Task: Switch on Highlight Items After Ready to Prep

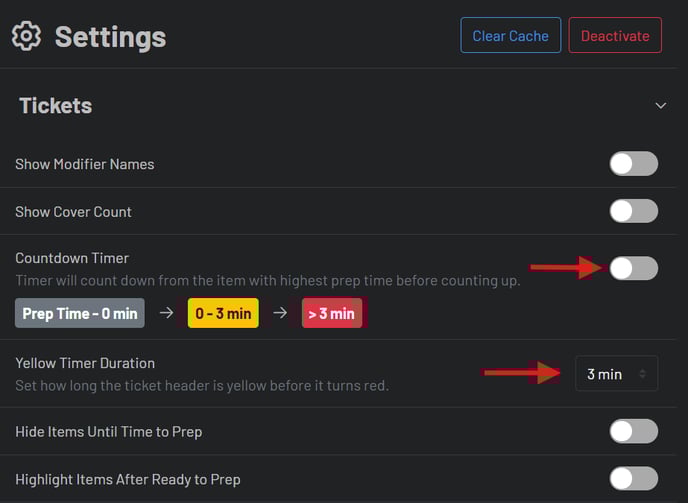Action: [633, 479]
